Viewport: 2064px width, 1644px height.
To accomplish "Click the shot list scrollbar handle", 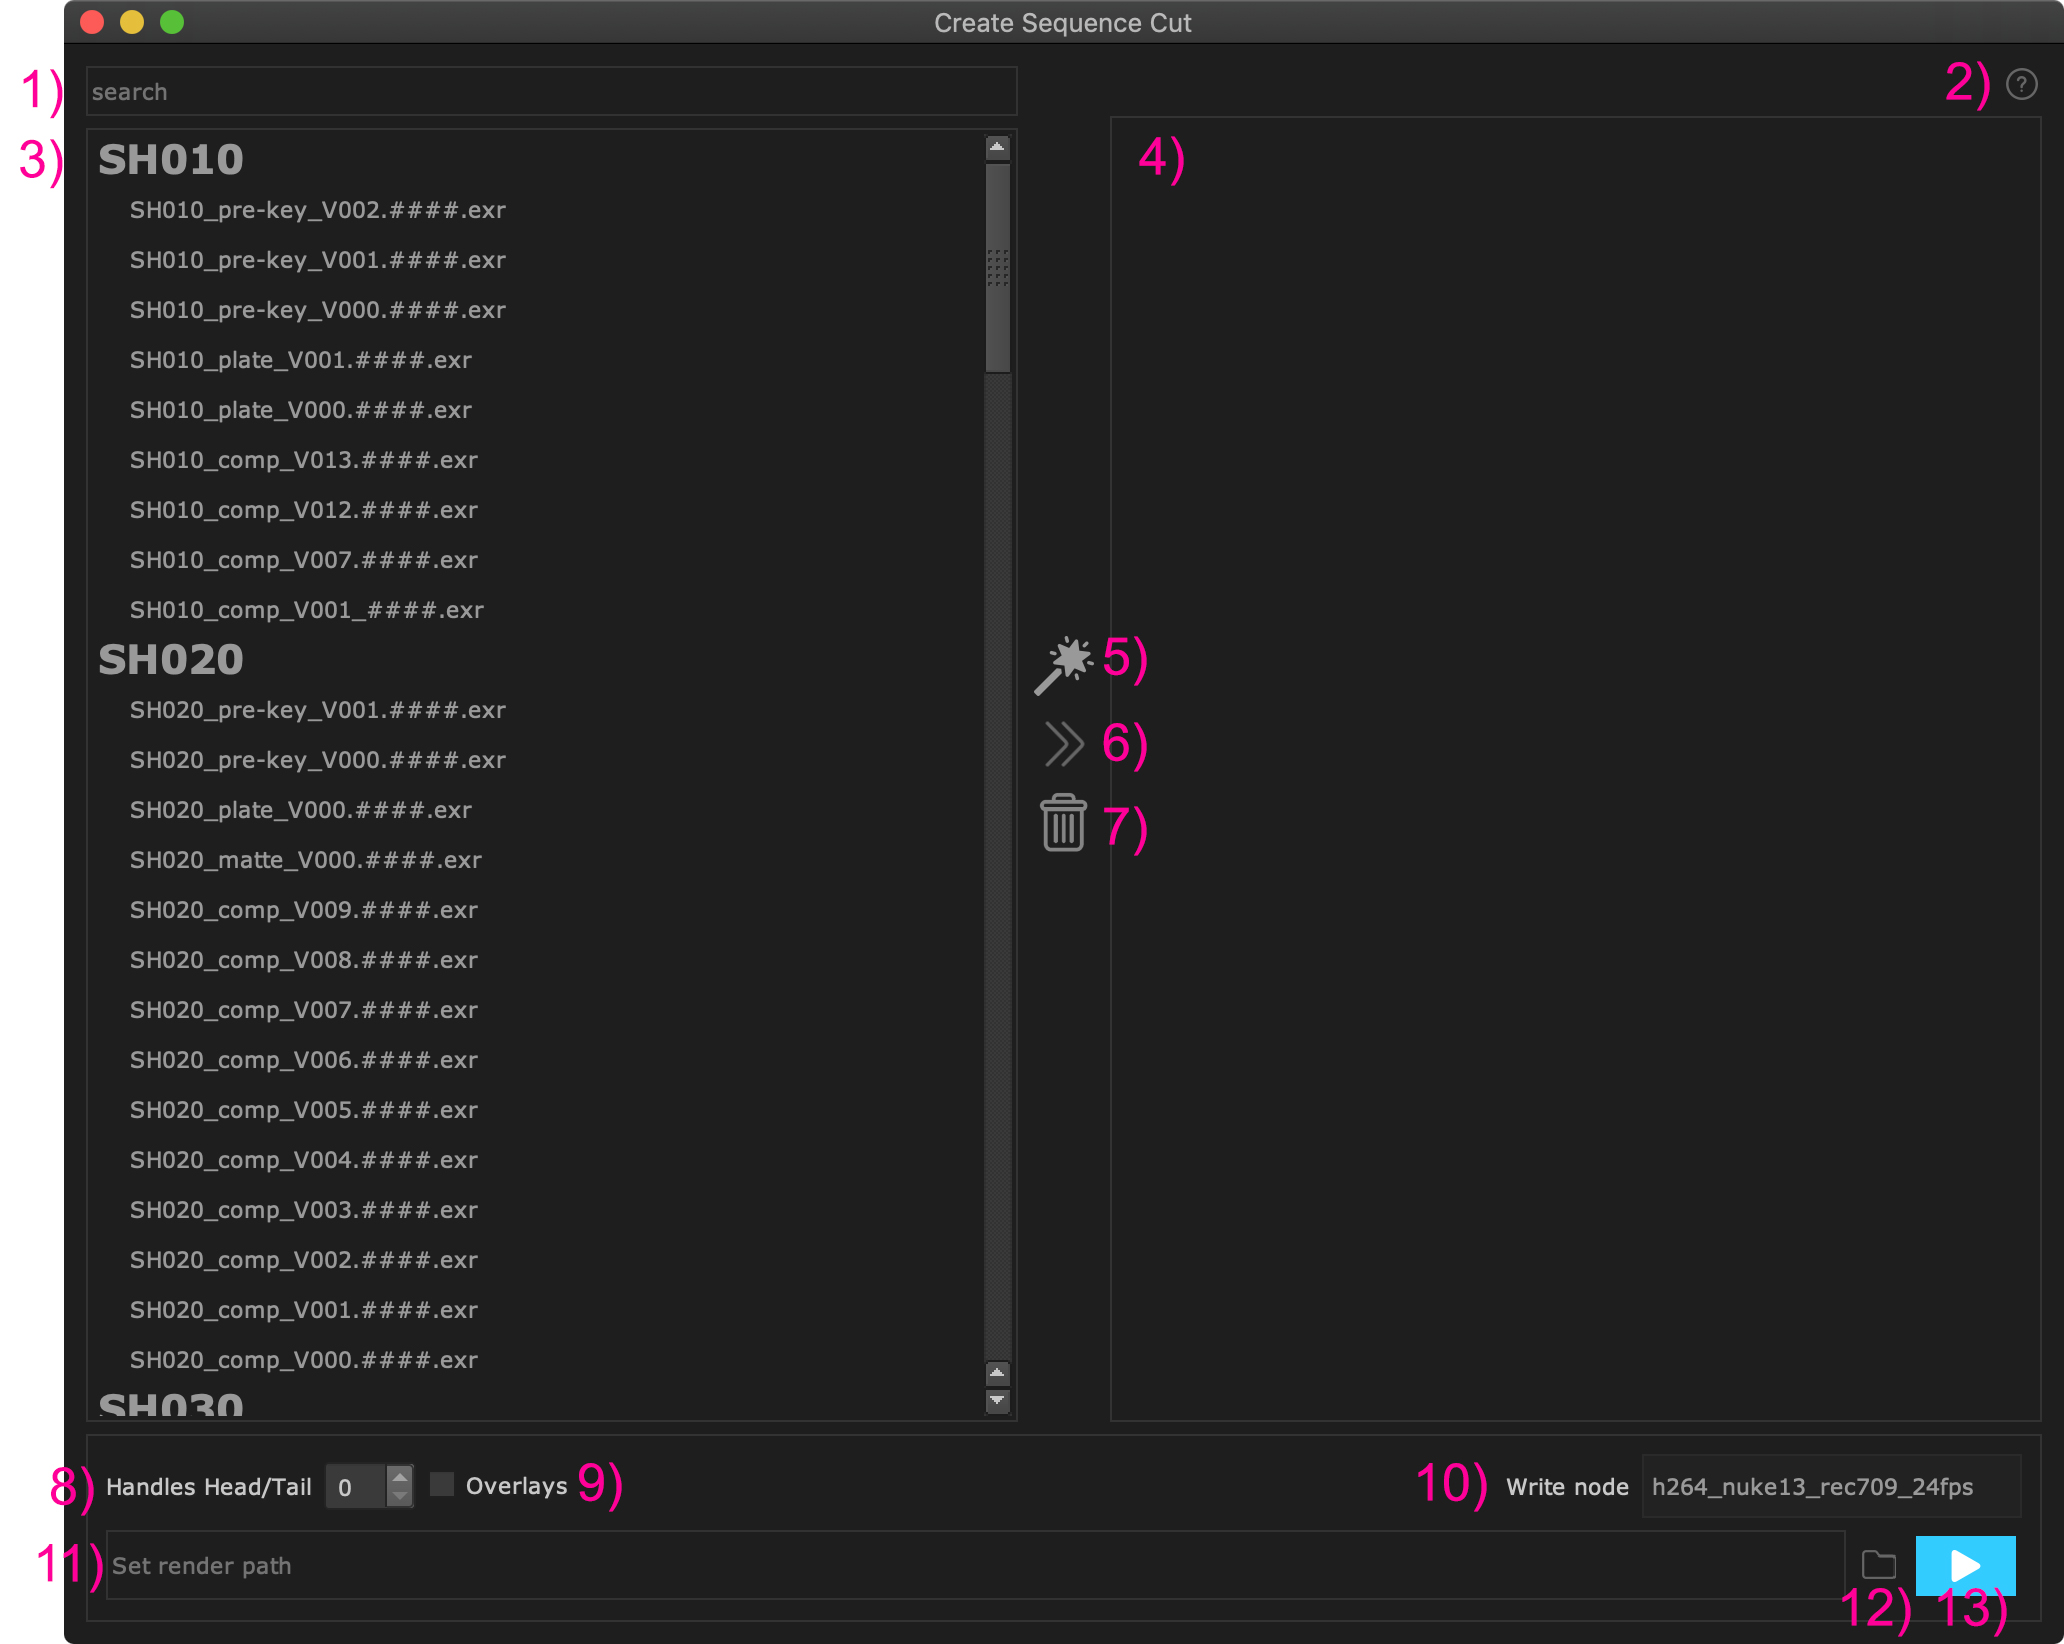I will (997, 268).
